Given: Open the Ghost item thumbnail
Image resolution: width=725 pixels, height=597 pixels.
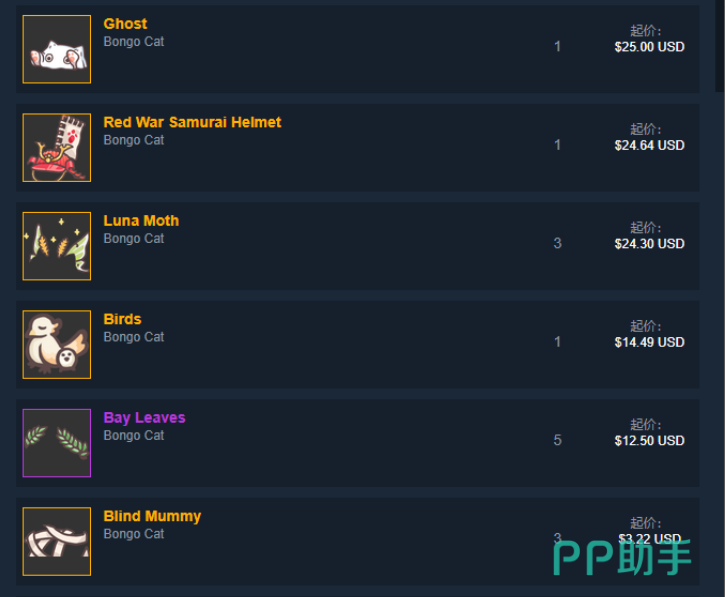Looking at the screenshot, I should point(56,49).
